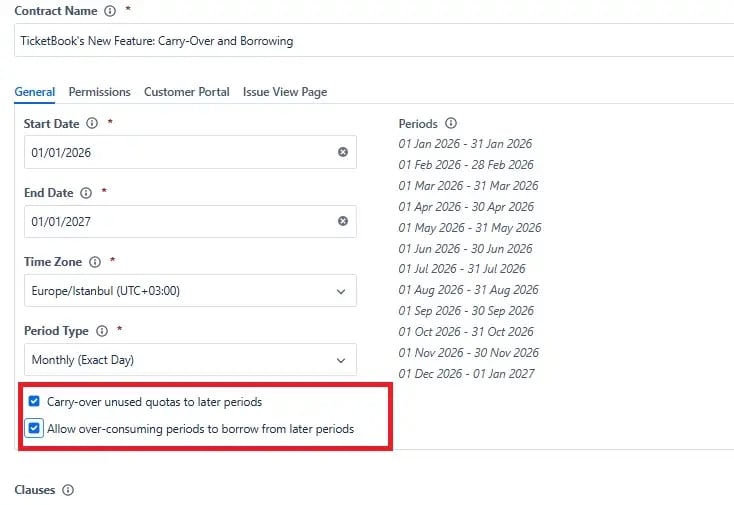Clear the End Date field value
The width and height of the screenshot is (734, 505).
343,221
